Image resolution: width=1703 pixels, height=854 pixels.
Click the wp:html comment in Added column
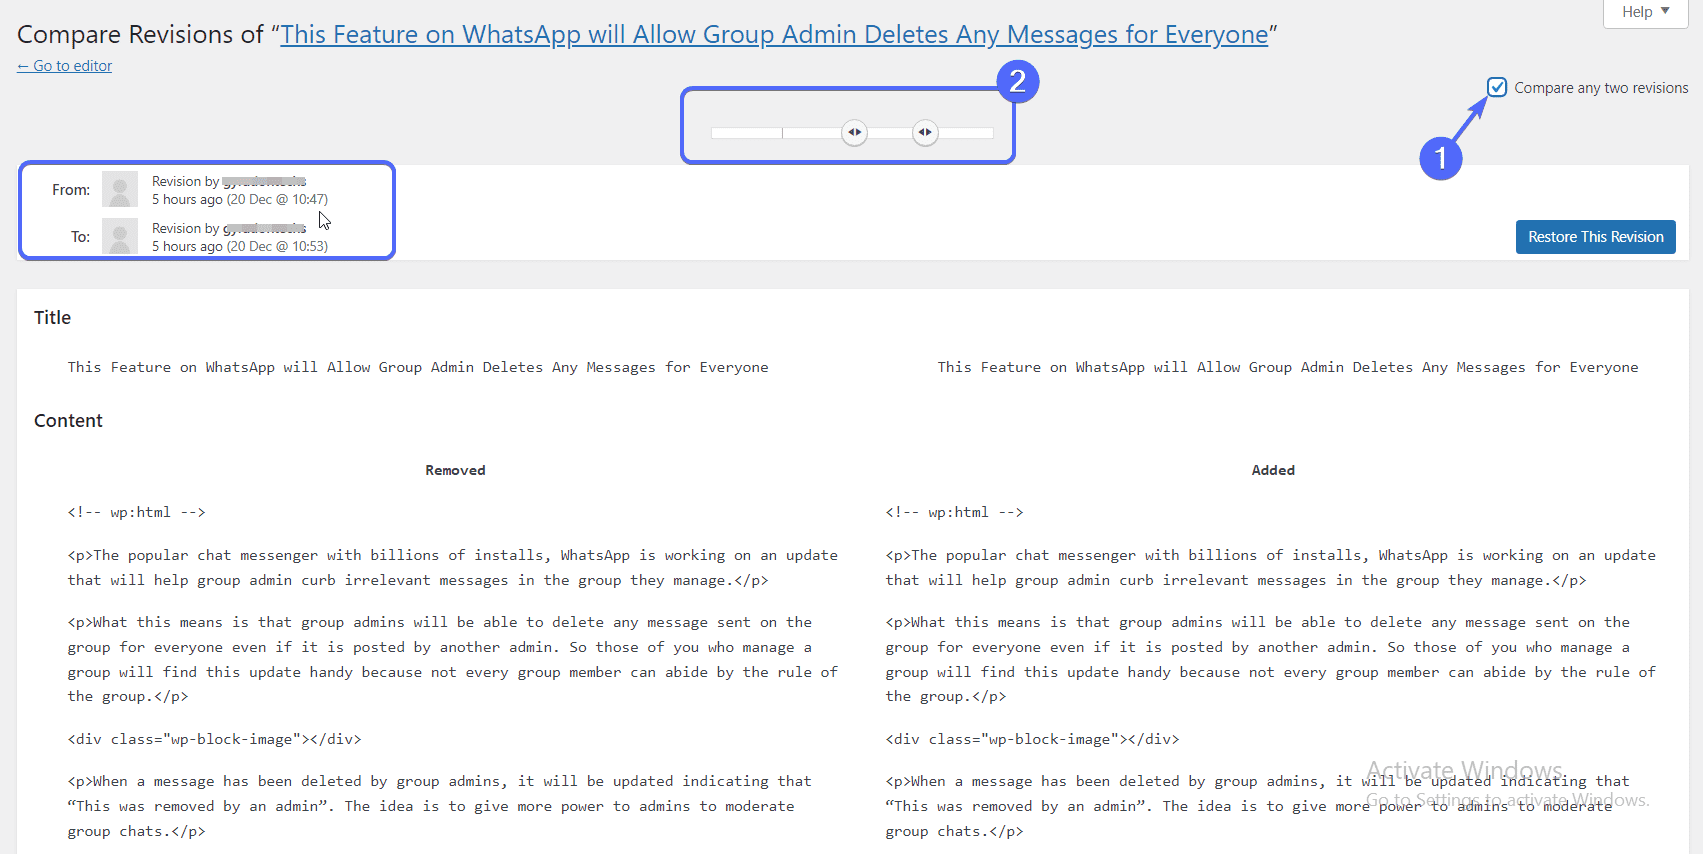pos(954,512)
